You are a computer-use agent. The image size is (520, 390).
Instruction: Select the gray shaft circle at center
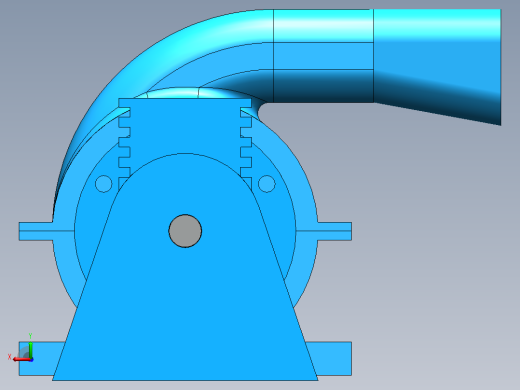pyautogui.click(x=185, y=231)
